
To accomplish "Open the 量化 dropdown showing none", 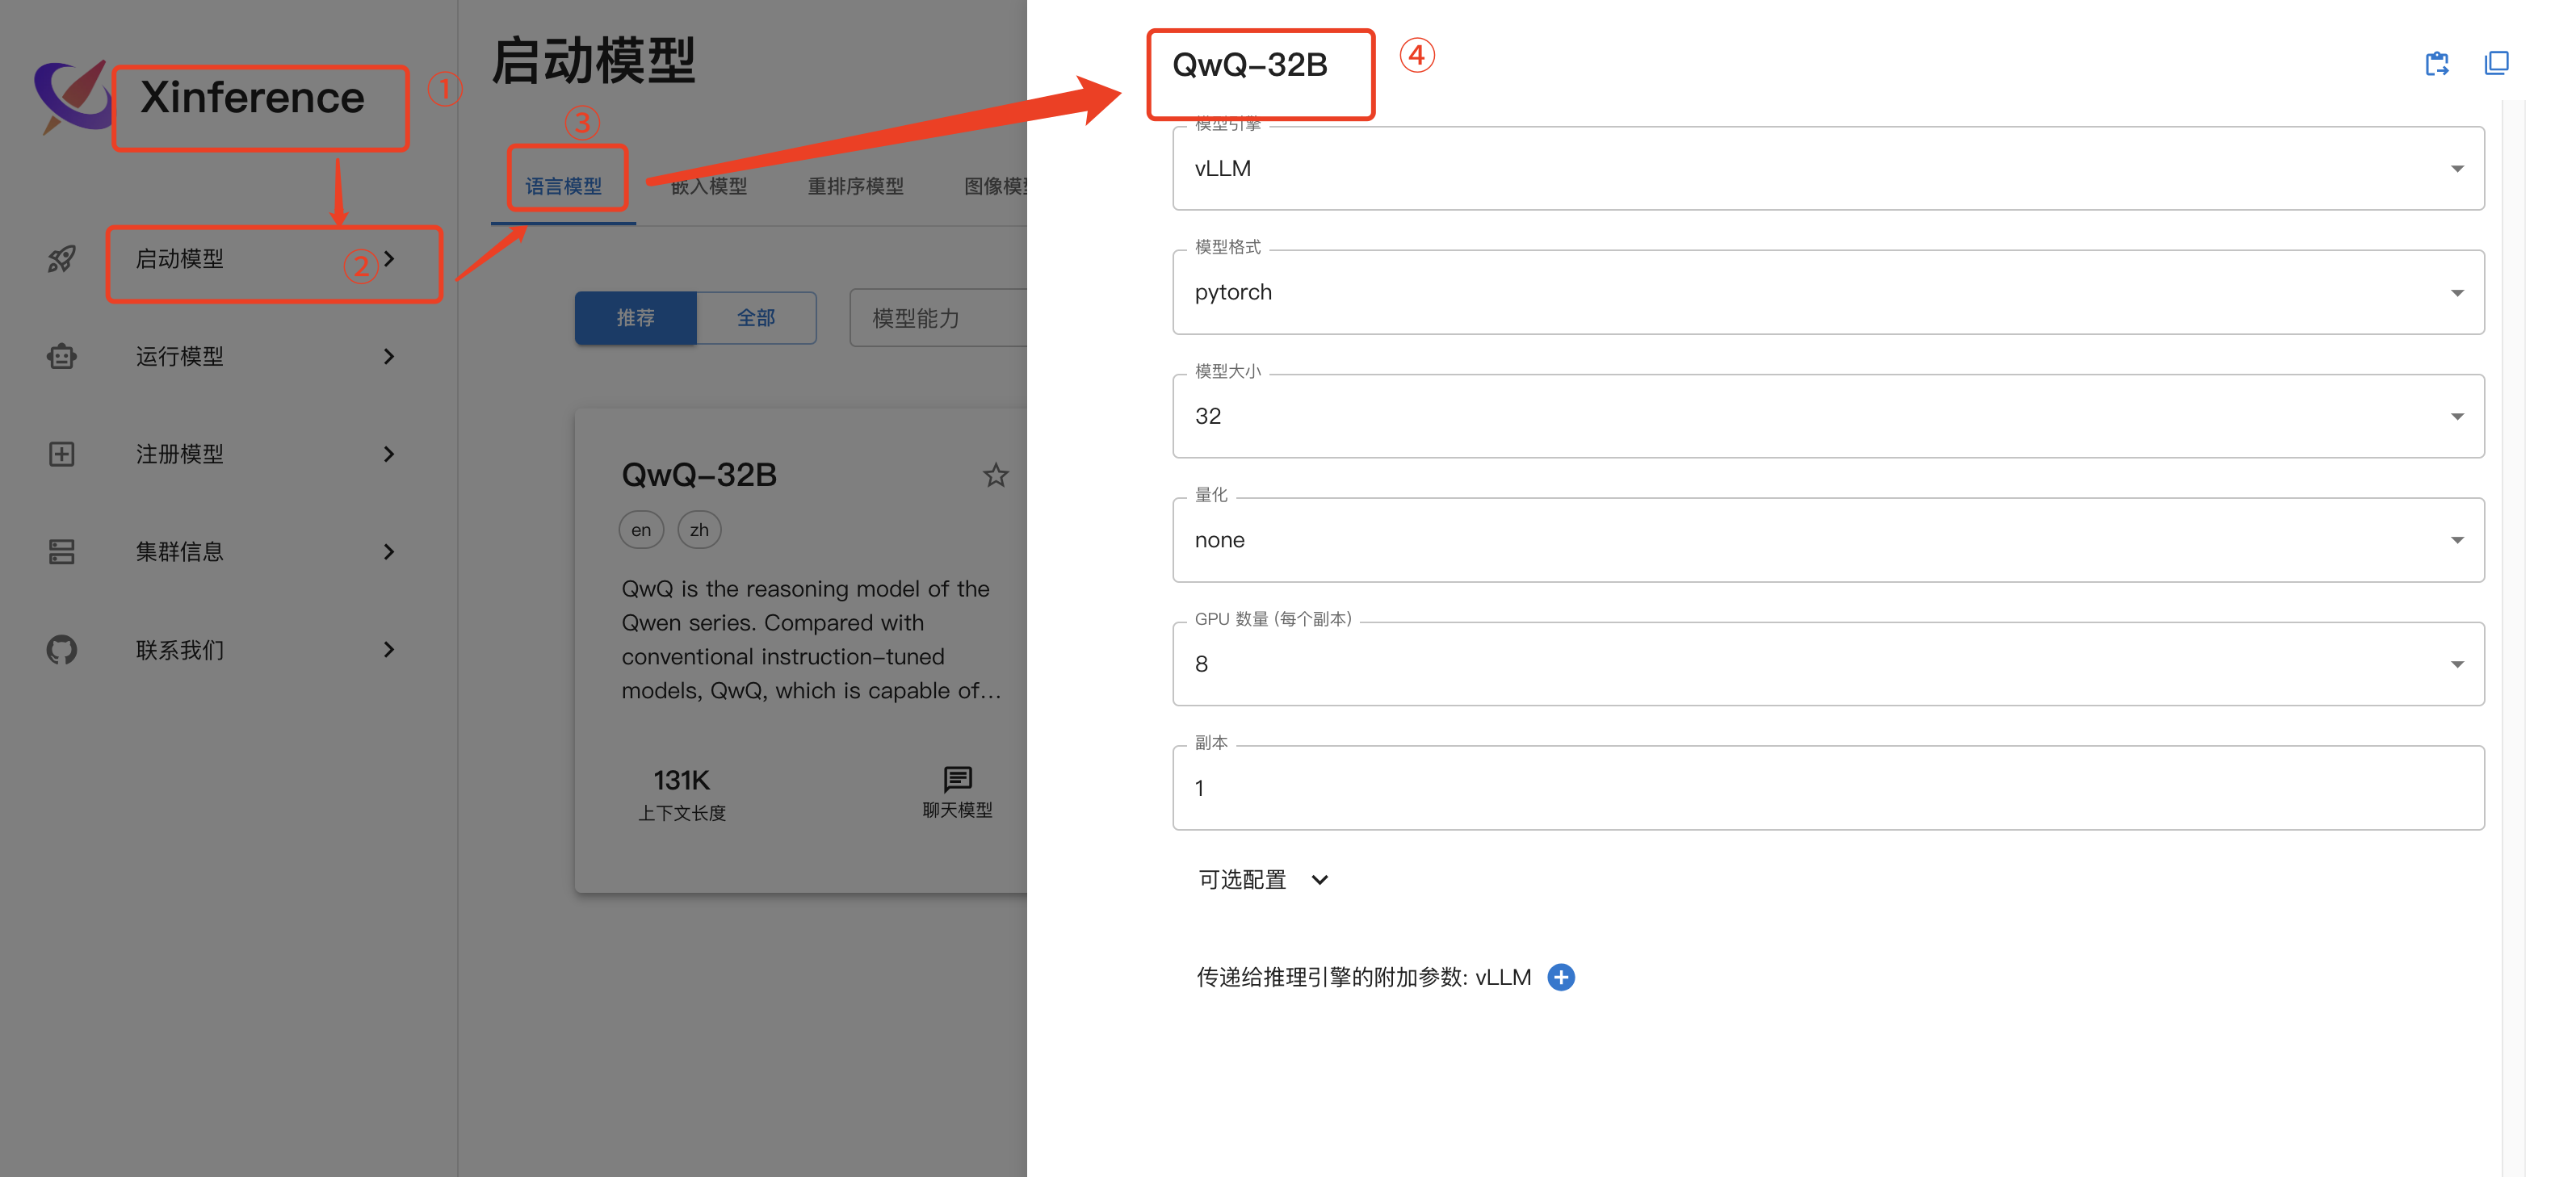I will coord(1828,540).
